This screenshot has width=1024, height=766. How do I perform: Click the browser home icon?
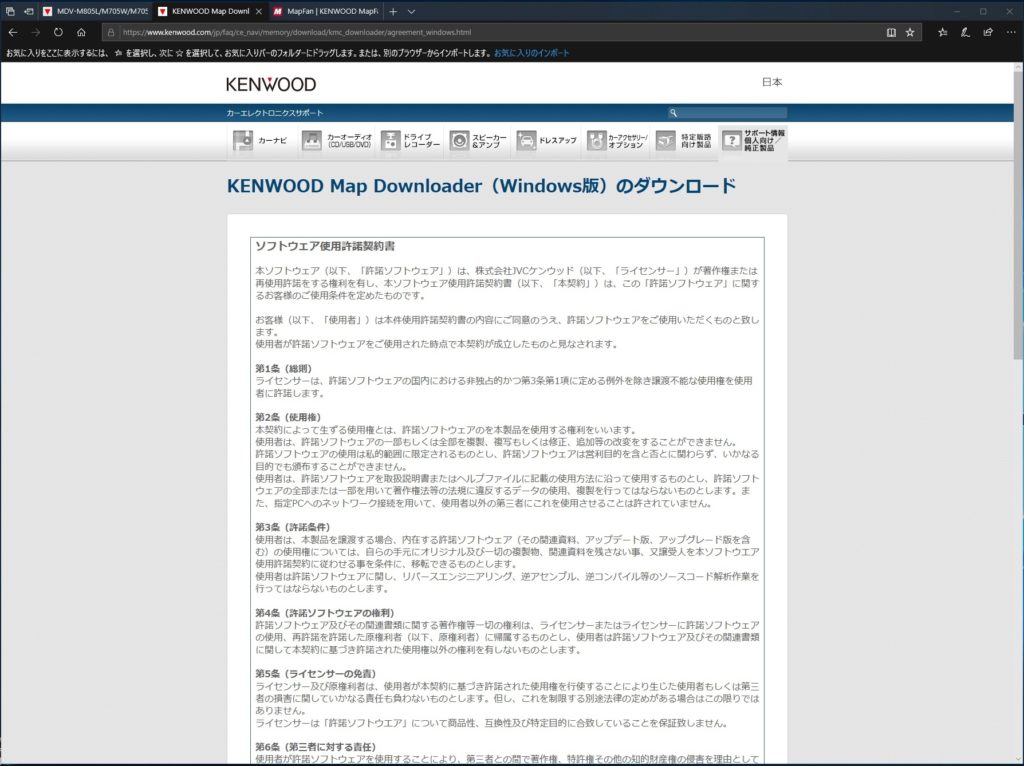click(x=81, y=32)
